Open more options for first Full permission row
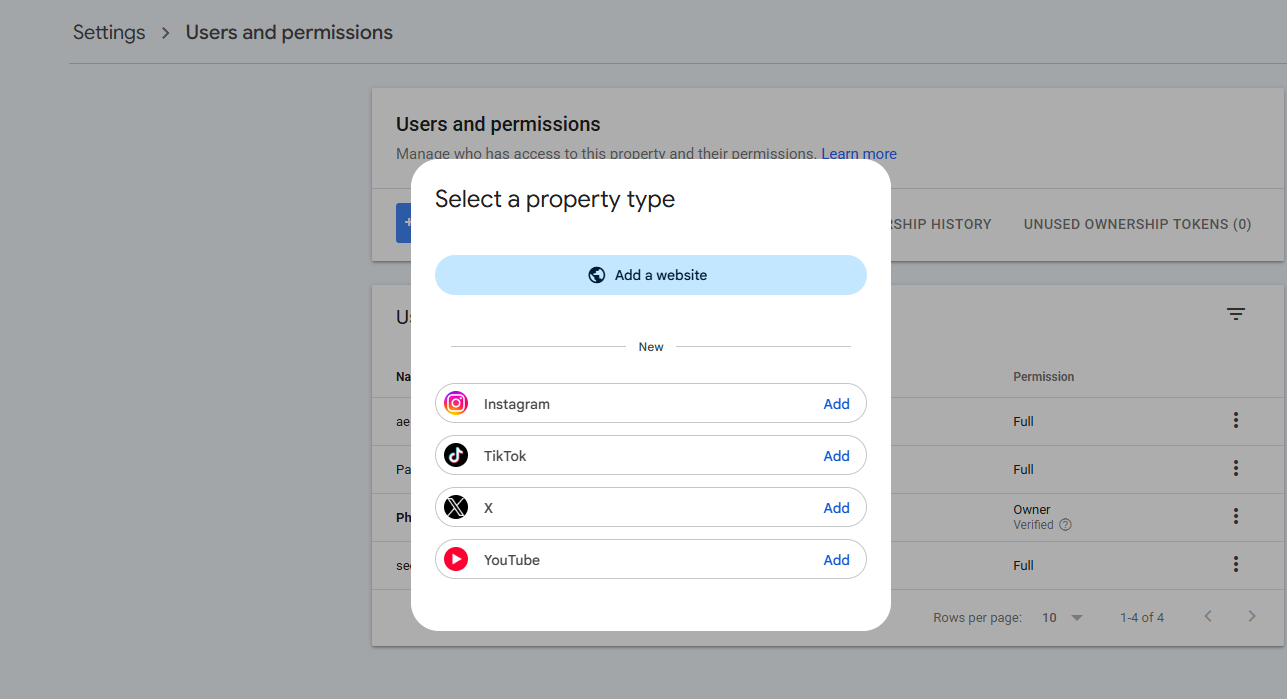The width and height of the screenshot is (1287, 699). (1236, 421)
